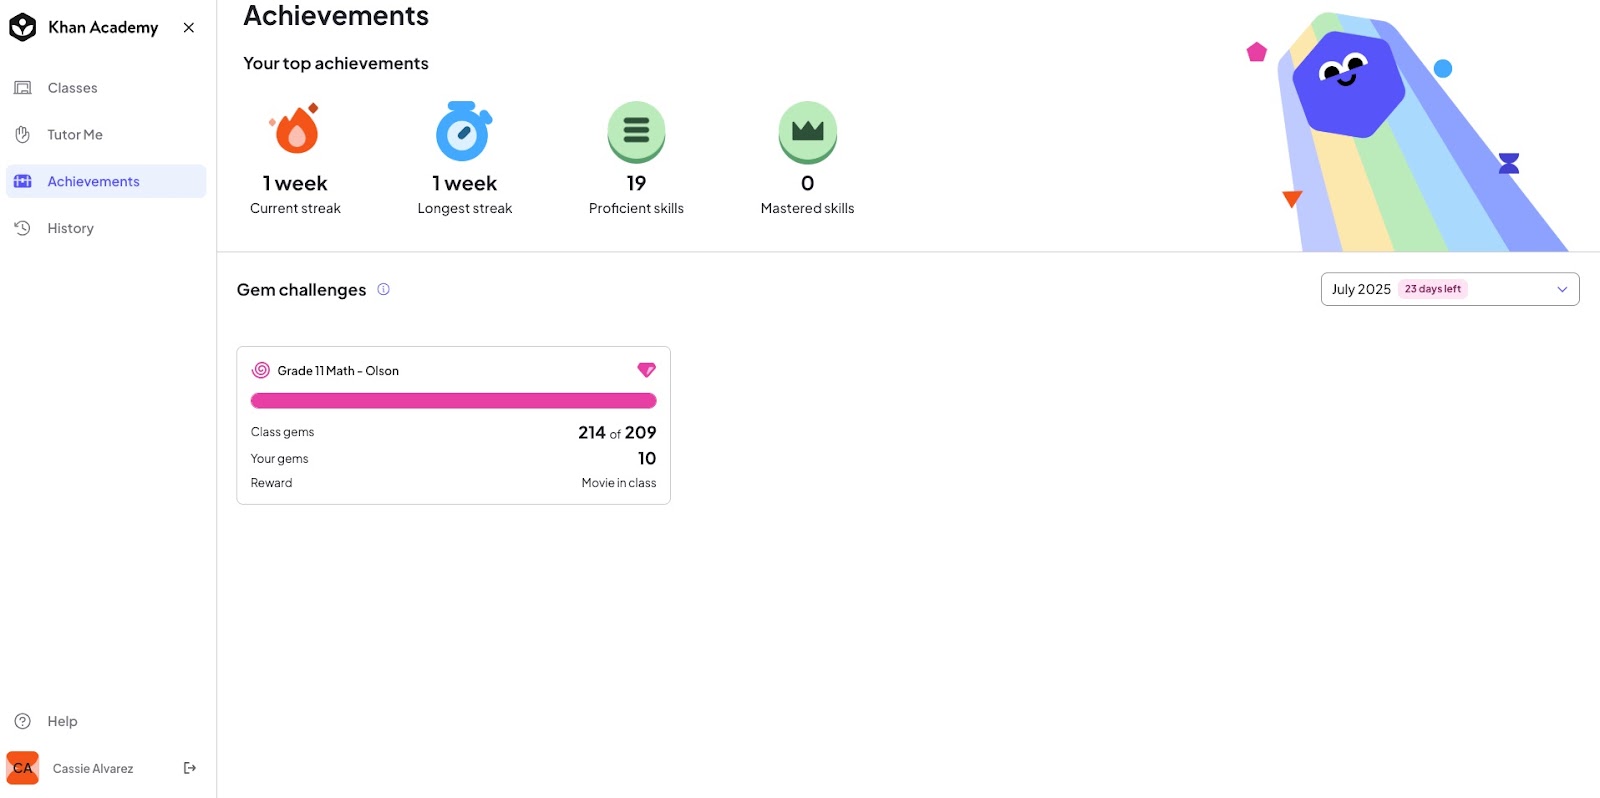Click the pink gem icon on the card
1600x798 pixels.
pos(647,370)
